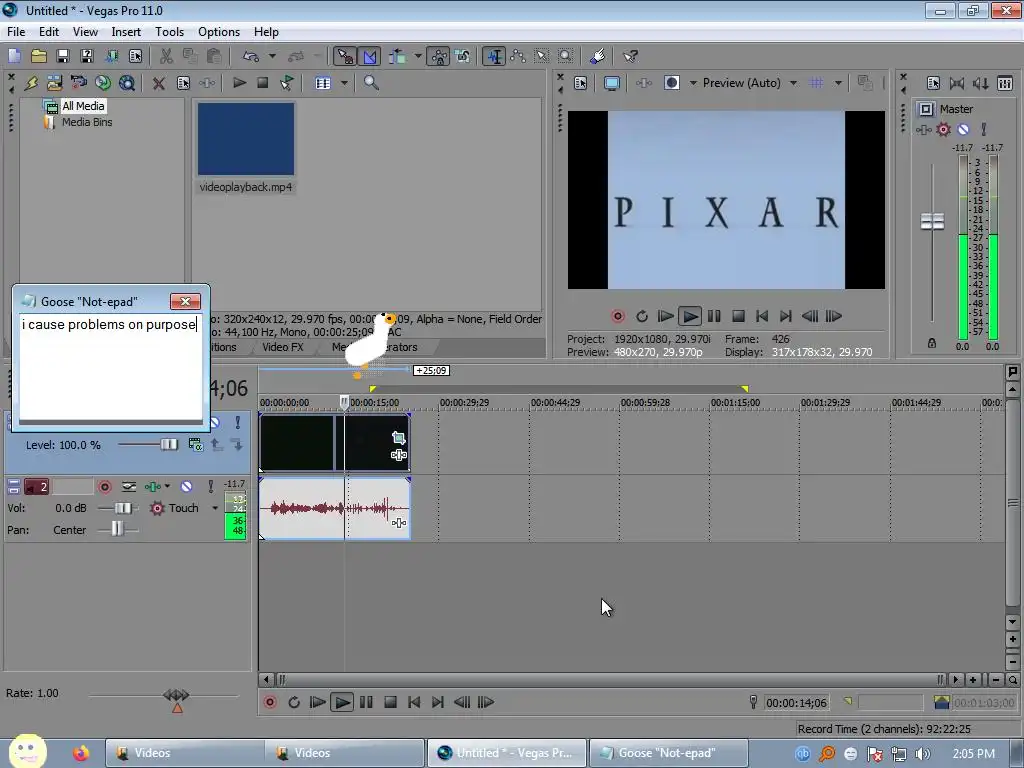Open project properties toolbar icon
The height and width of the screenshot is (768, 1024).
[136, 56]
